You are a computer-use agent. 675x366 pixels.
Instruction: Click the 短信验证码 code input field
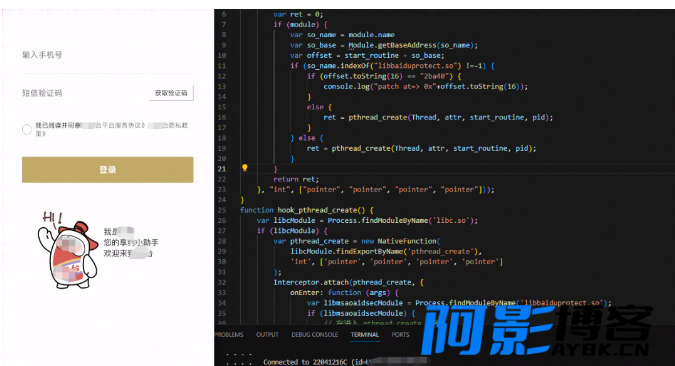(x=84, y=93)
